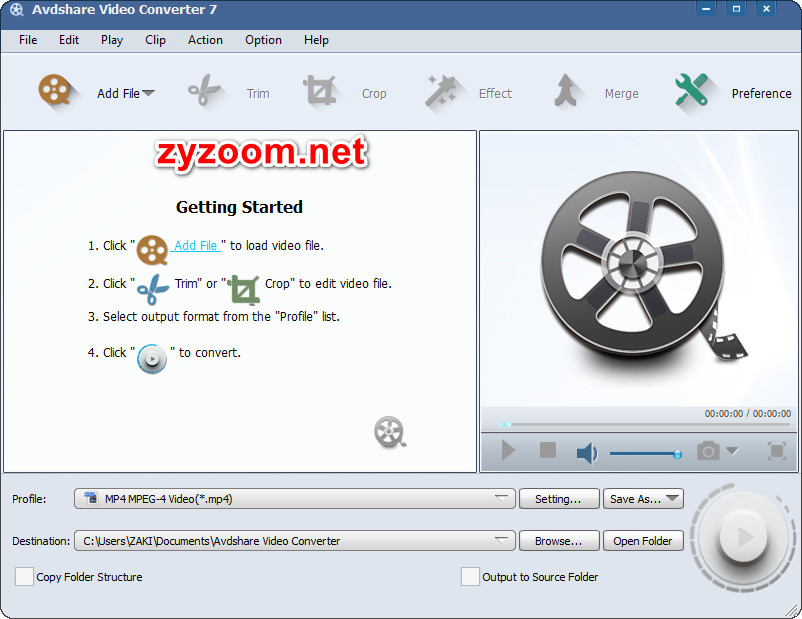Enable Copy Folder Structure checkbox

[x=24, y=577]
